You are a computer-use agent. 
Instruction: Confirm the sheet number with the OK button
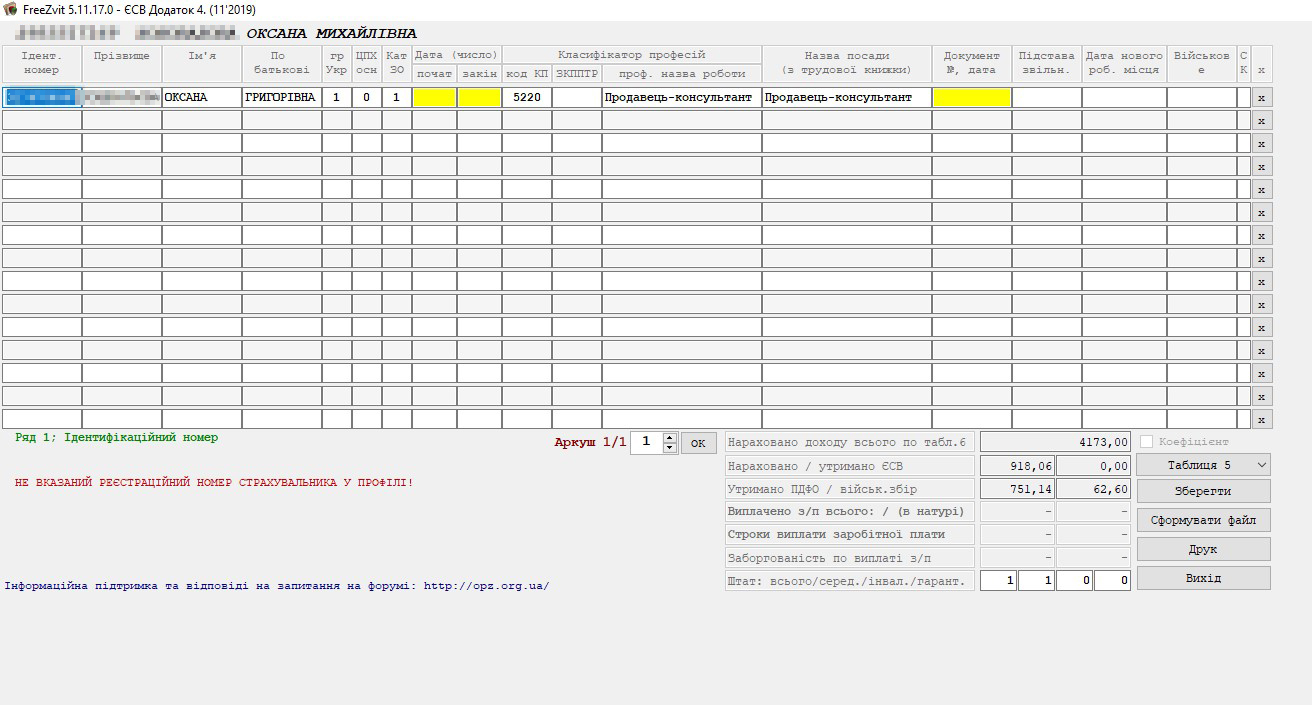(698, 443)
